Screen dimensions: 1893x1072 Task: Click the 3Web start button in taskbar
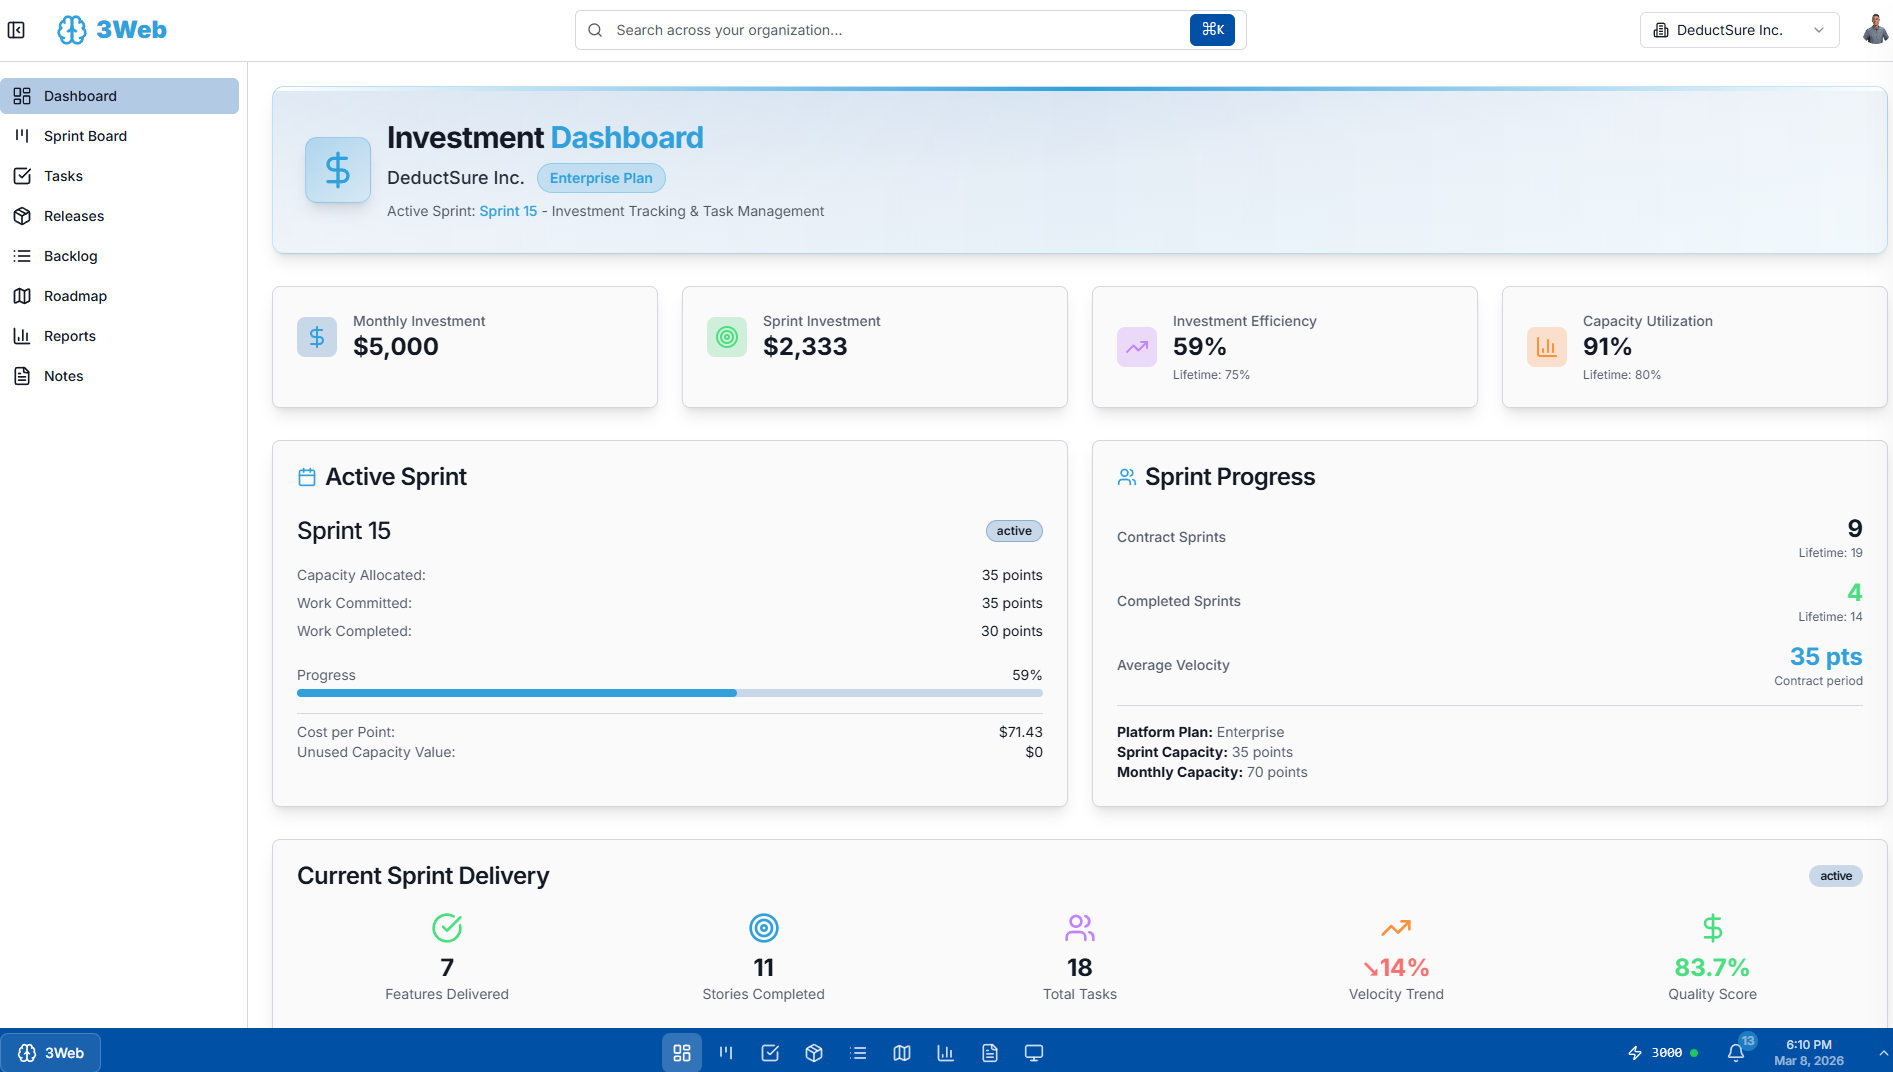51,1053
